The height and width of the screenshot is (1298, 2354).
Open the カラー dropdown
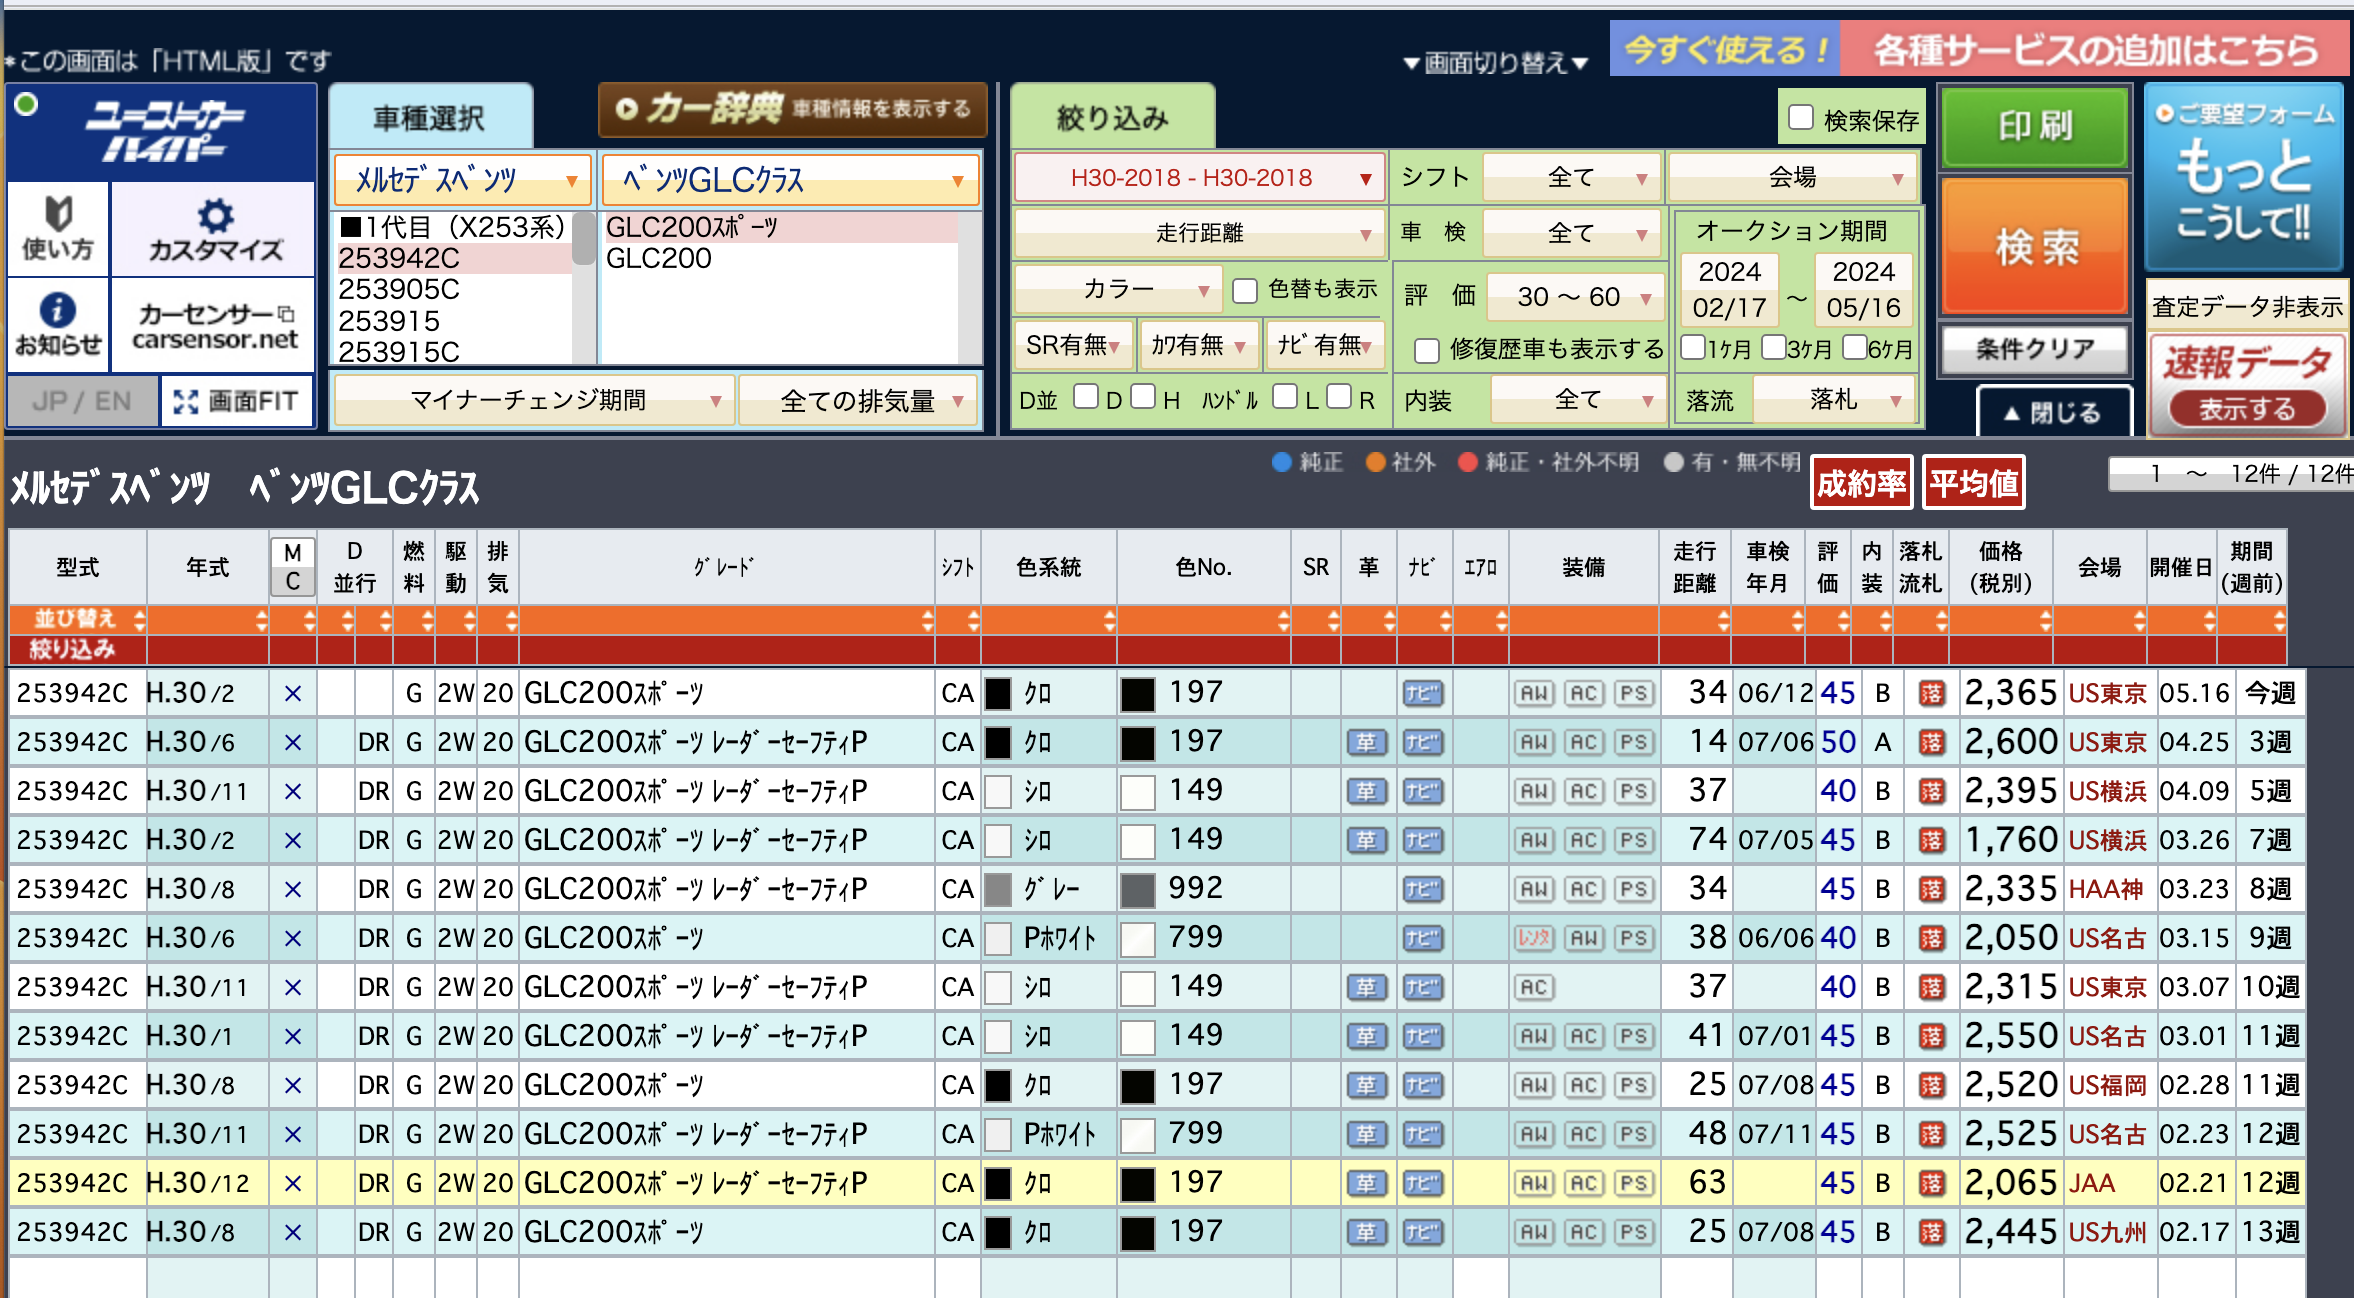pos(1118,290)
